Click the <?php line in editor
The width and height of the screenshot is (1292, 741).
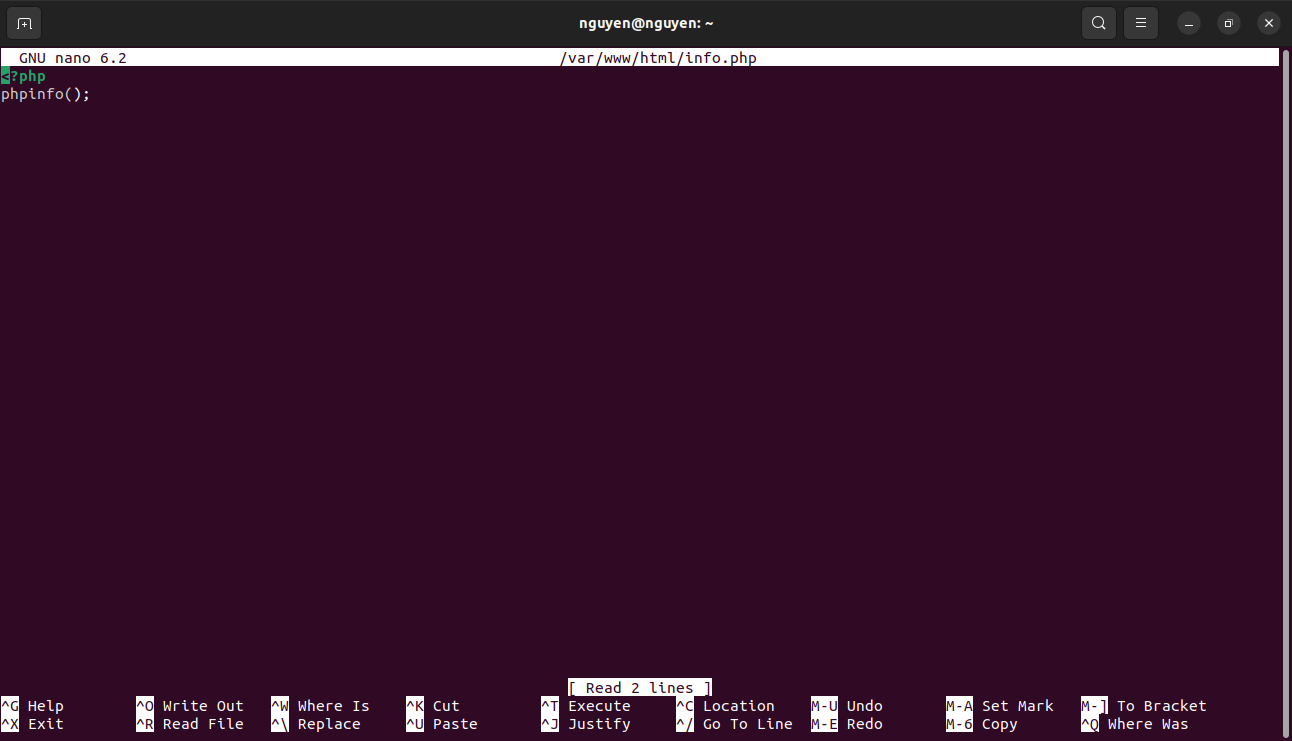[23, 76]
